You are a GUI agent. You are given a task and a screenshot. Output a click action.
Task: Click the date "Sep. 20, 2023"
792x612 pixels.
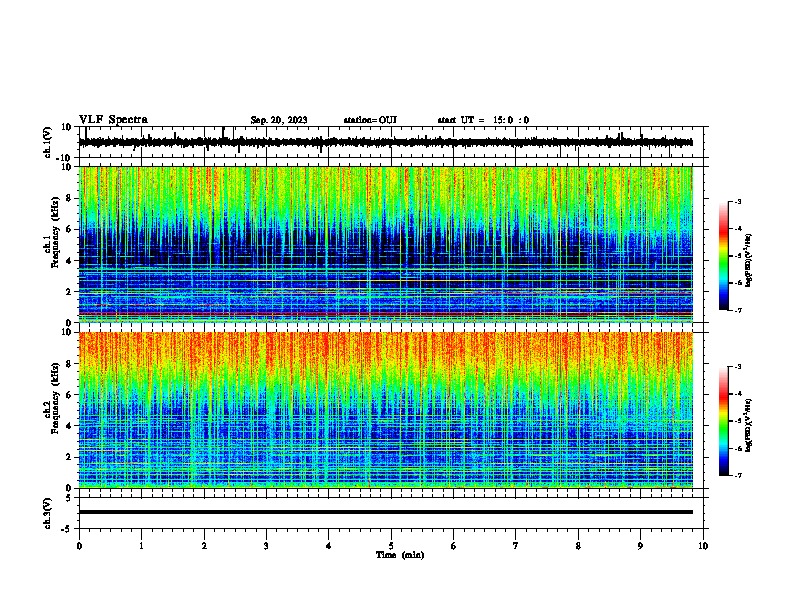point(279,120)
